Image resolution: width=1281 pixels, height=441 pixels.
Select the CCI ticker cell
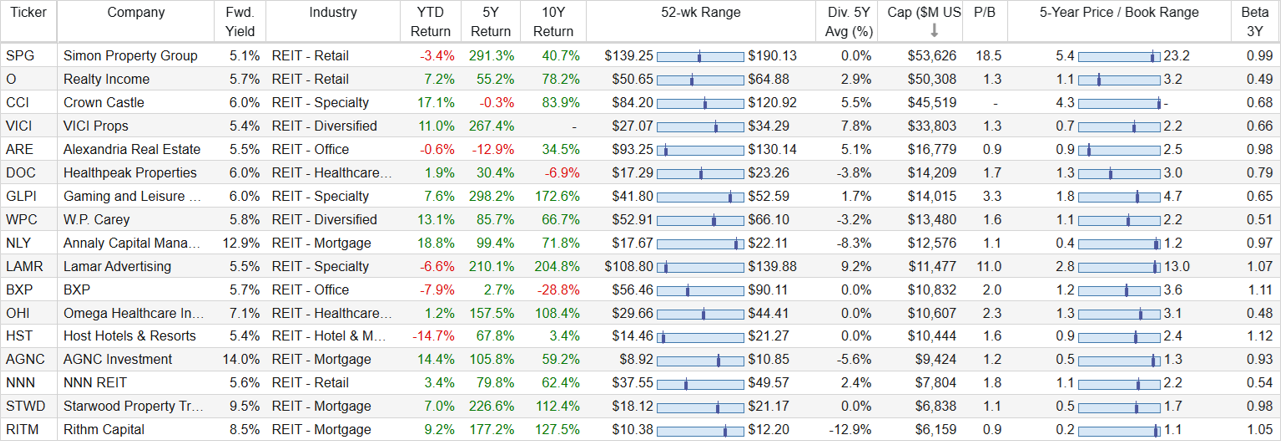coord(29,102)
